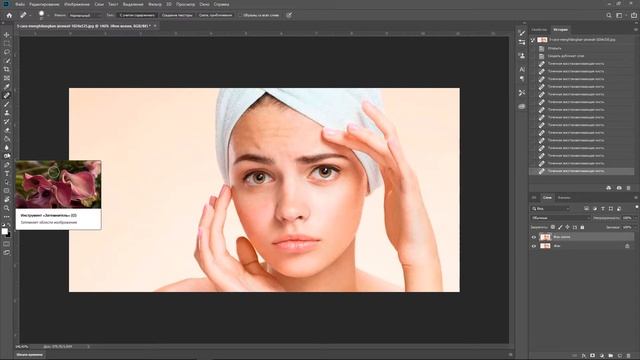Open the "Изображение" menu
640x360 pixels.
tap(76, 4)
